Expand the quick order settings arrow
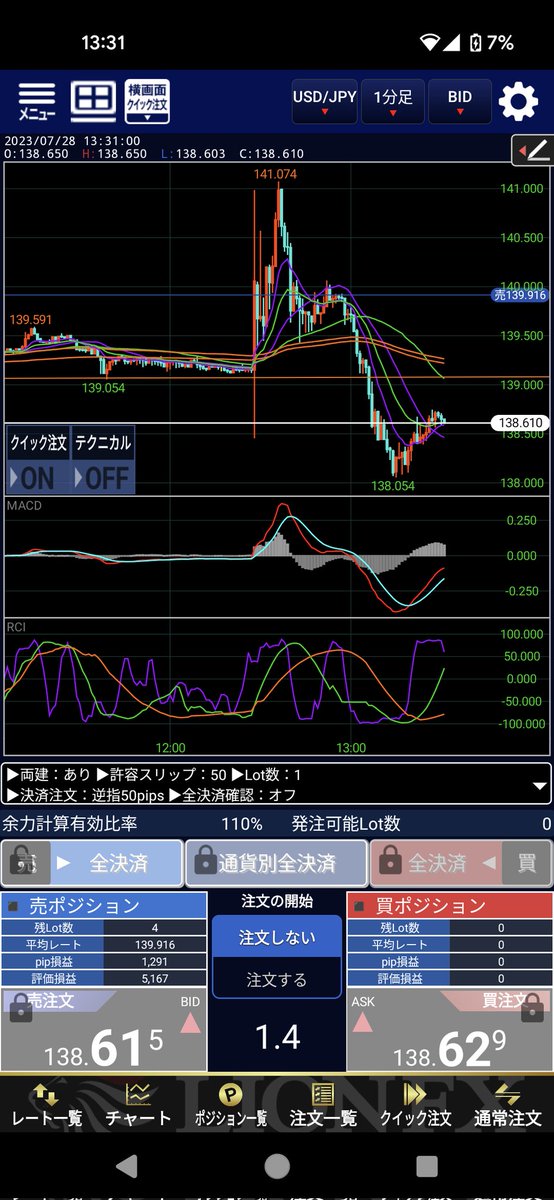This screenshot has width=554, height=1200. tap(539, 785)
